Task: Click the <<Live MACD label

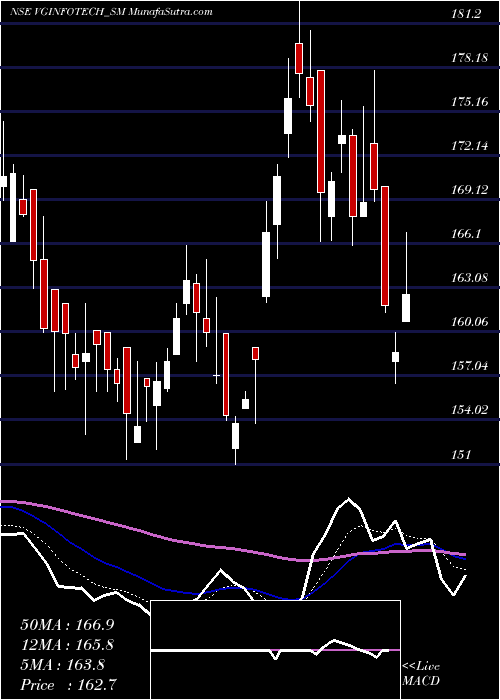Action: tap(421, 674)
